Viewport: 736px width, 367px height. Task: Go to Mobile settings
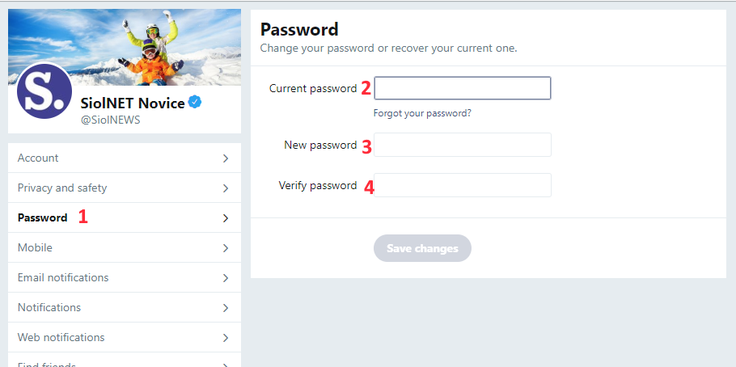[124, 248]
